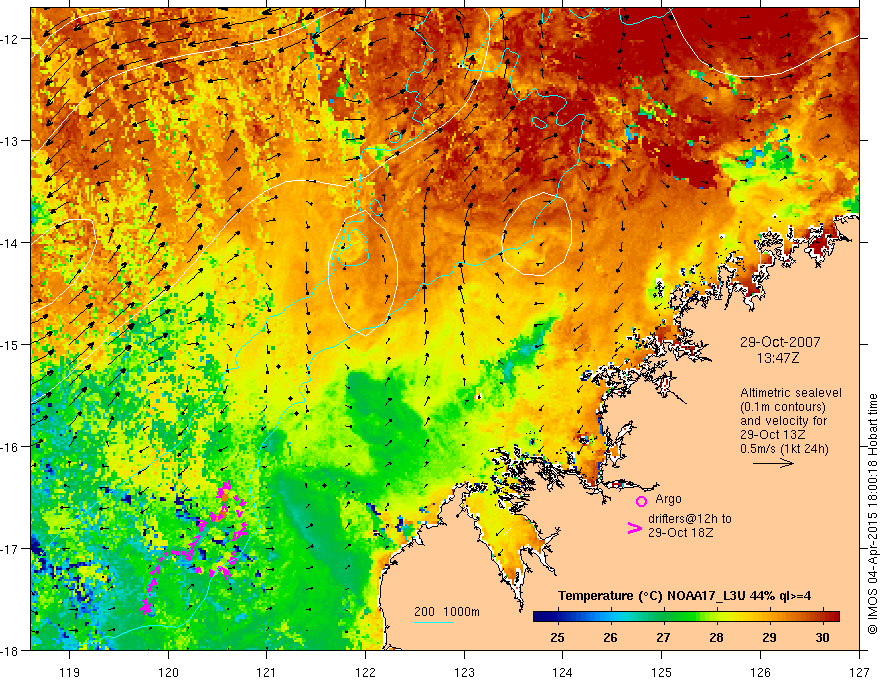This screenshot has width=880, height=680.
Task: Click the IMOS copyright vertical text
Action: click(872, 514)
